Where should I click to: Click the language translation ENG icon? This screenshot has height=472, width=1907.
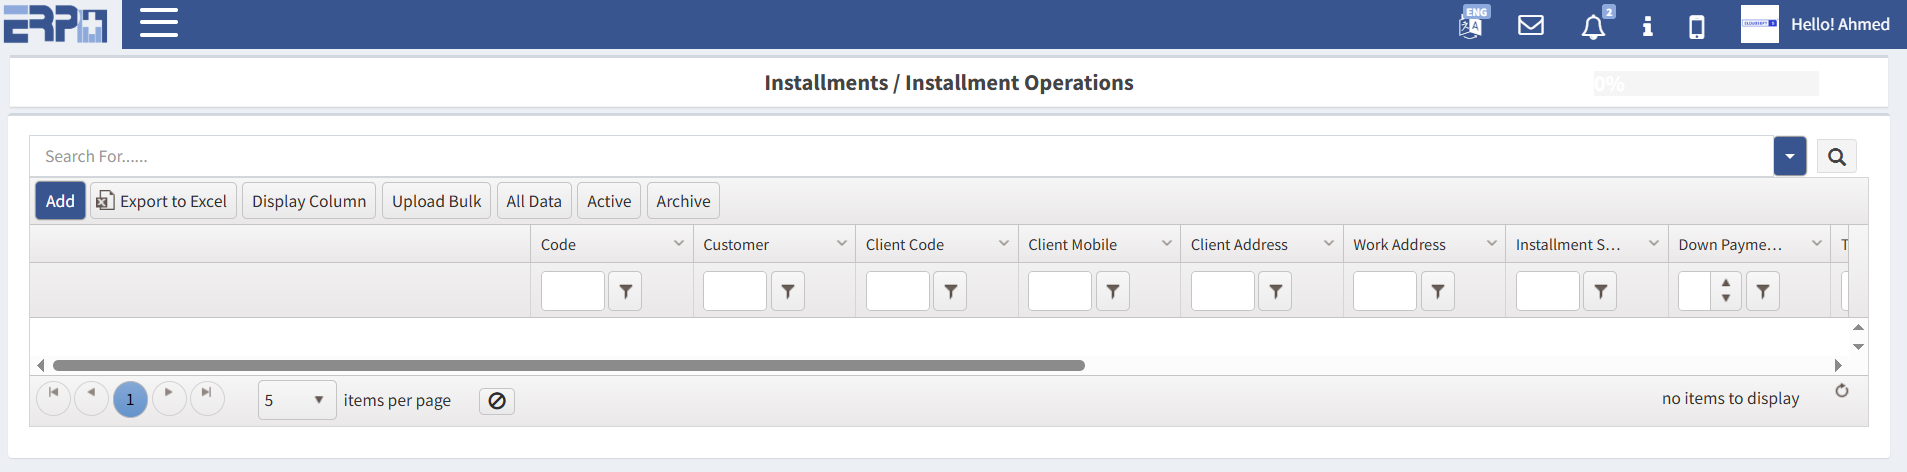coord(1471,24)
